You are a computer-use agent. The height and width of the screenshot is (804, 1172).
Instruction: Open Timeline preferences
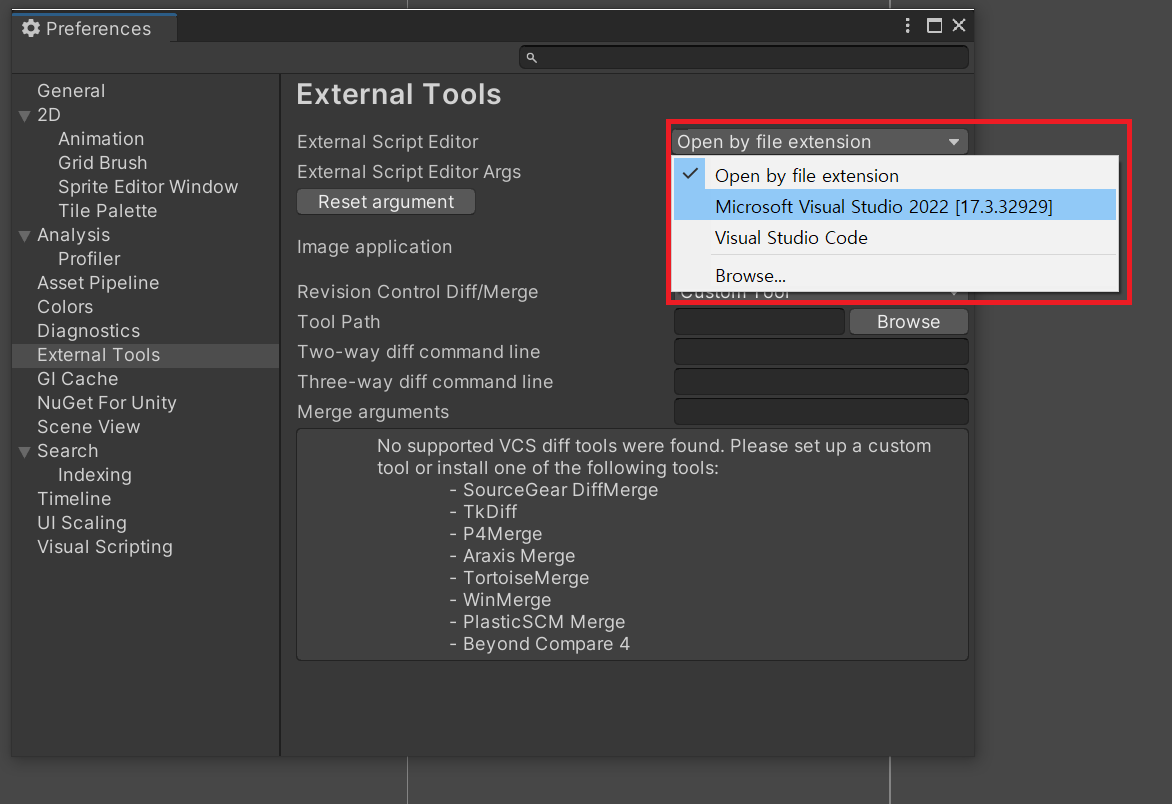74,498
